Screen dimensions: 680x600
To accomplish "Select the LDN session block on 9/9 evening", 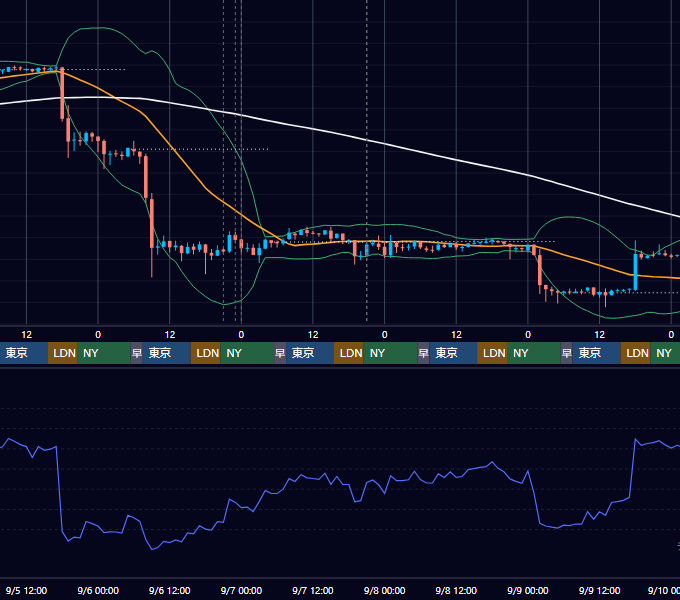I will point(635,353).
